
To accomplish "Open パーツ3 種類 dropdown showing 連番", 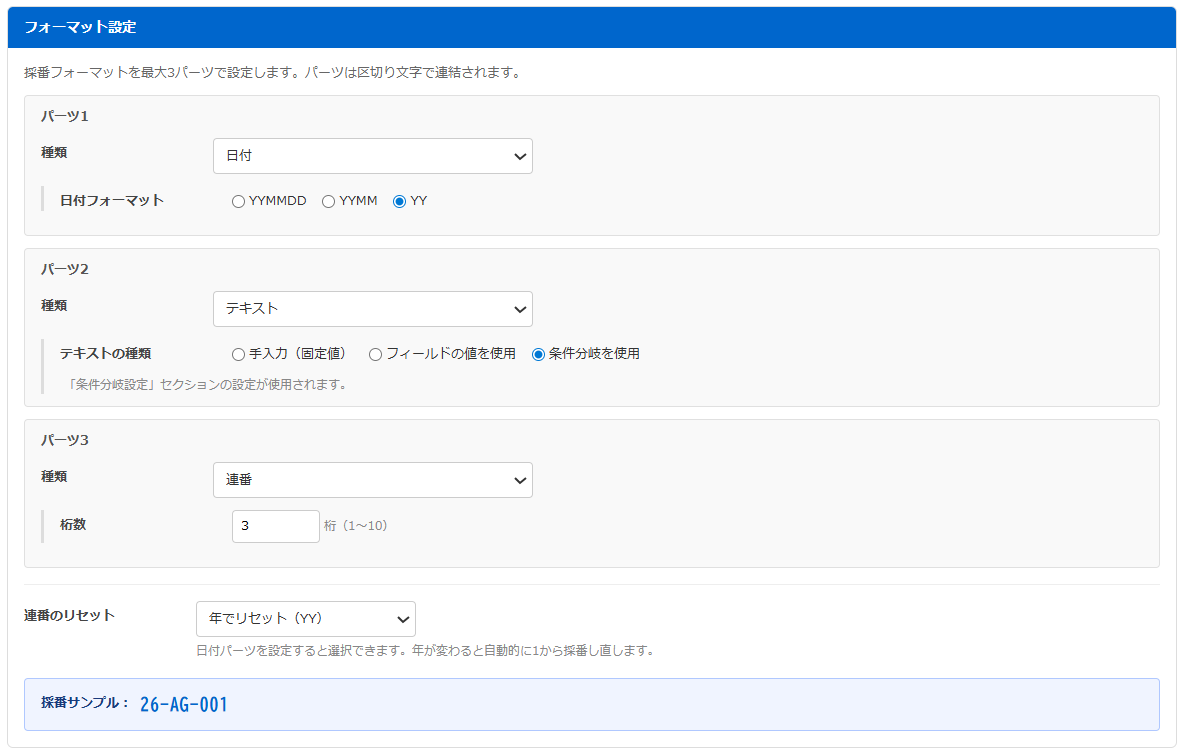I will pyautogui.click(x=372, y=480).
